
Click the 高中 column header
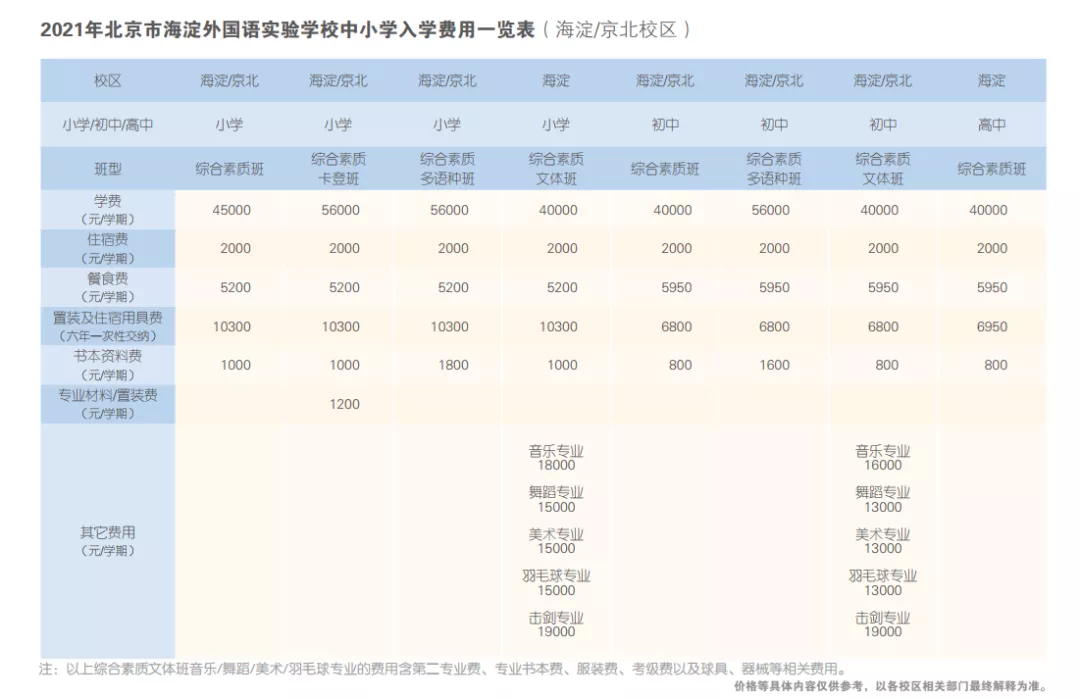click(991, 125)
